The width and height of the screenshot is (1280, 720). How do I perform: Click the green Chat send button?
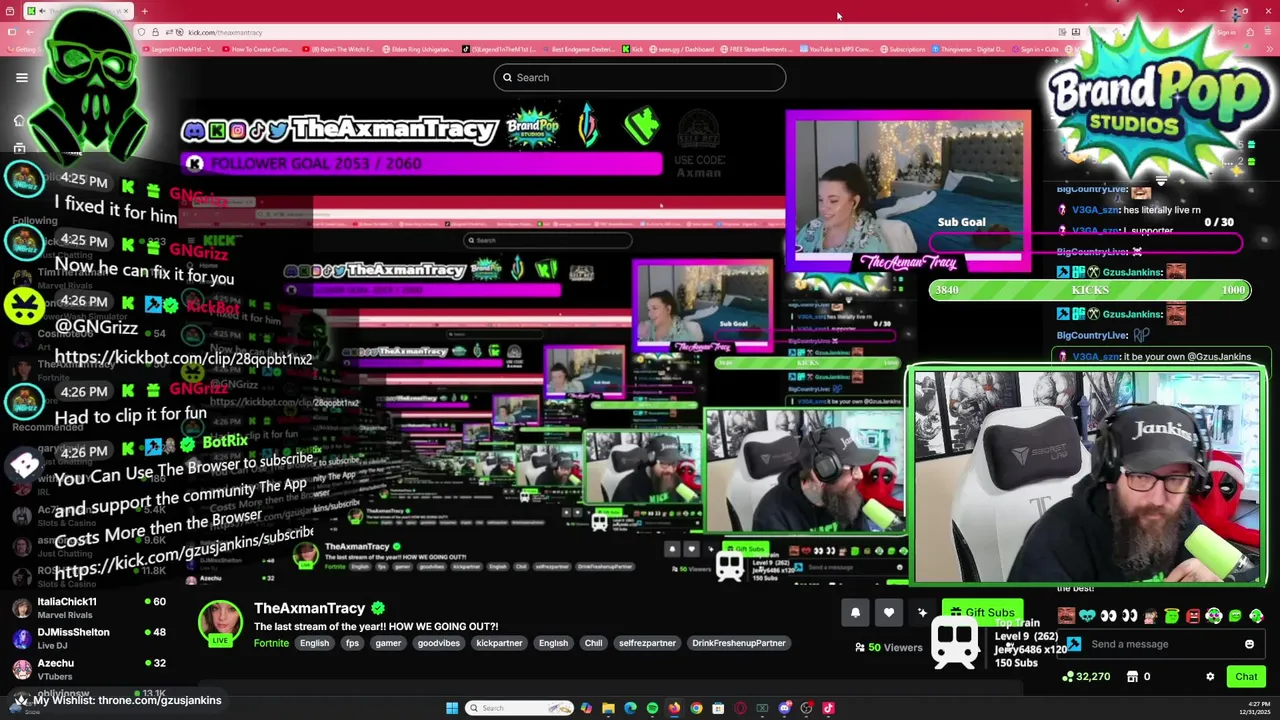point(1246,677)
